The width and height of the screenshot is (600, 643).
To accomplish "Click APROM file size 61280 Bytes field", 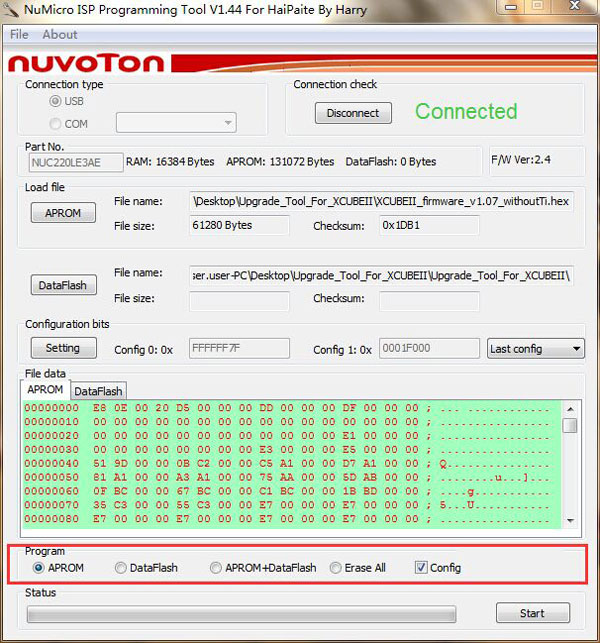I will pyautogui.click(x=239, y=225).
